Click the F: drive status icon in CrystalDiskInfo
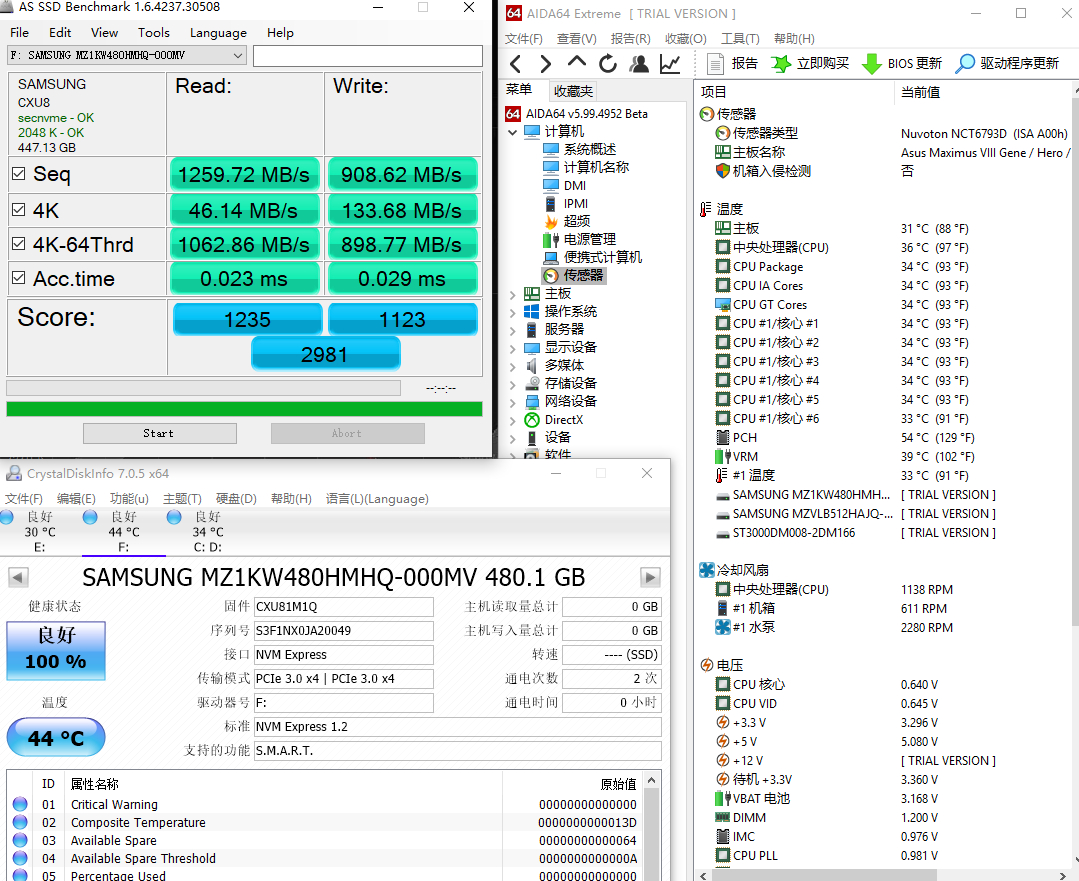This screenshot has height=881, width=1079. pyautogui.click(x=90, y=517)
